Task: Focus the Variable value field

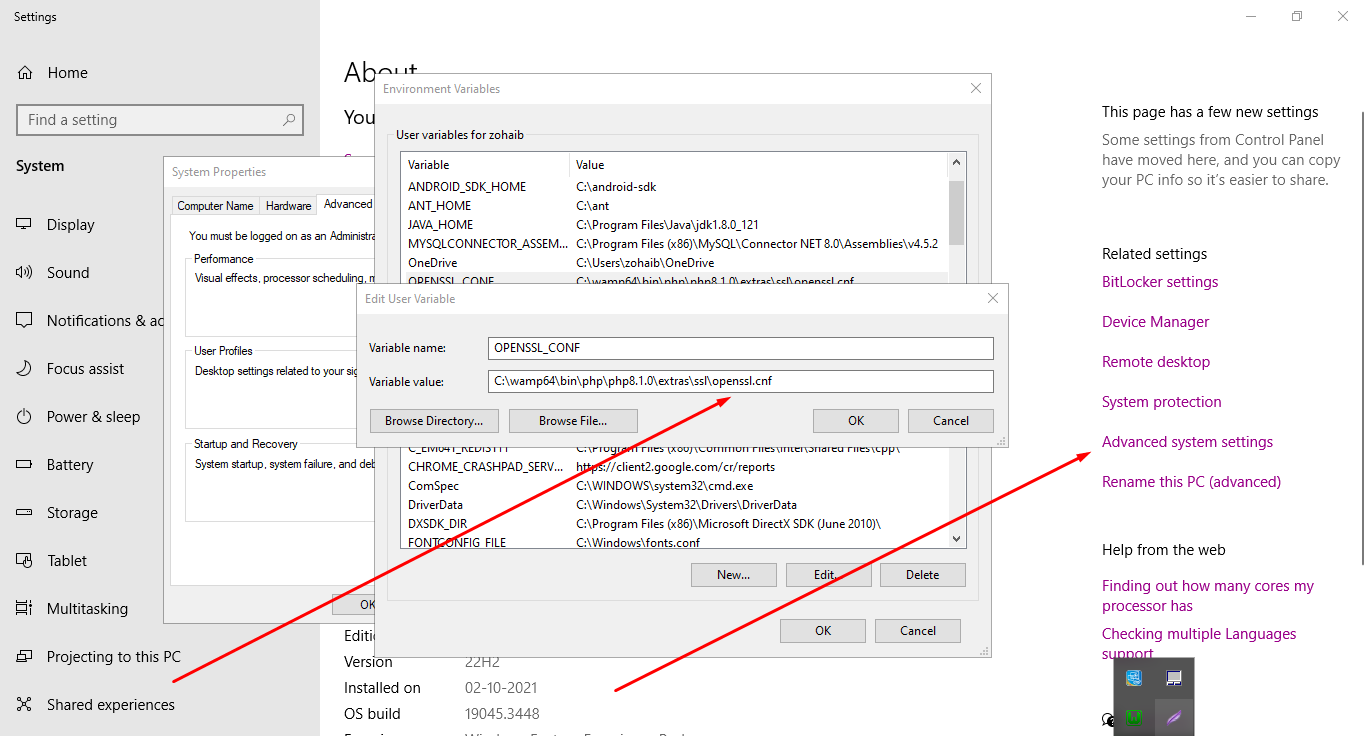Action: coord(741,381)
